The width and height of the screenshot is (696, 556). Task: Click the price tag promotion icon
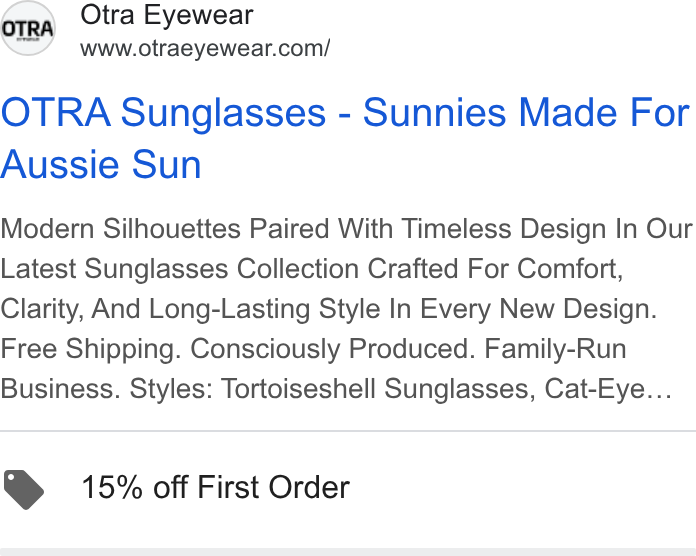(24, 489)
